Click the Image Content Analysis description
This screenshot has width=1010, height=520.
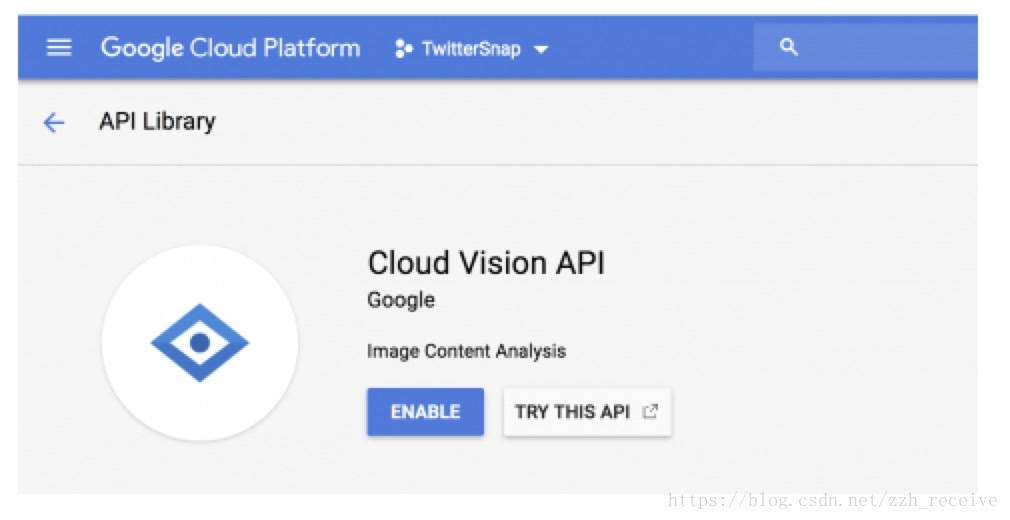coord(466,351)
